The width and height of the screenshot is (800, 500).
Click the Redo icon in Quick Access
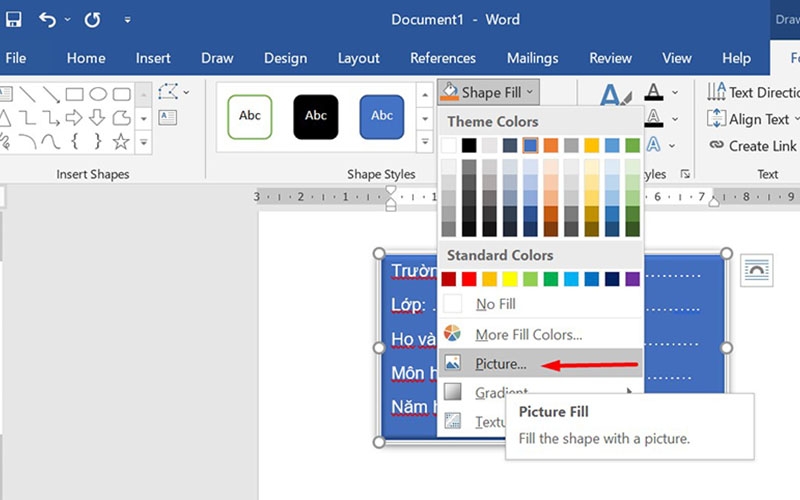coord(92,20)
